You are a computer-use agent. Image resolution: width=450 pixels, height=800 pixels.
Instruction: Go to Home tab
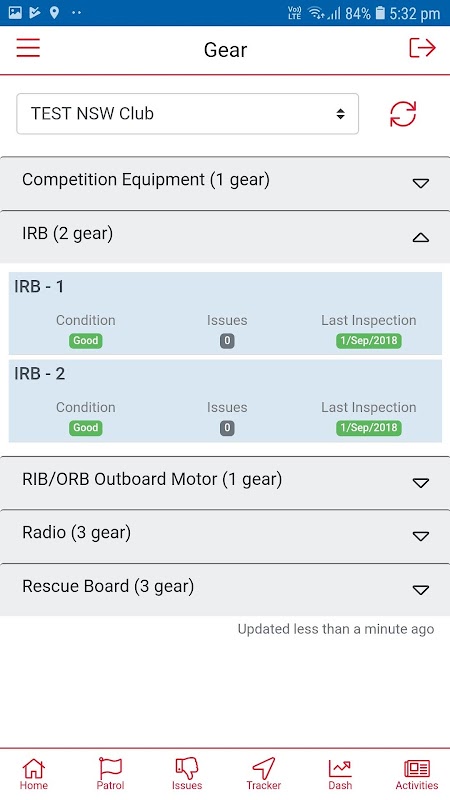[34, 774]
